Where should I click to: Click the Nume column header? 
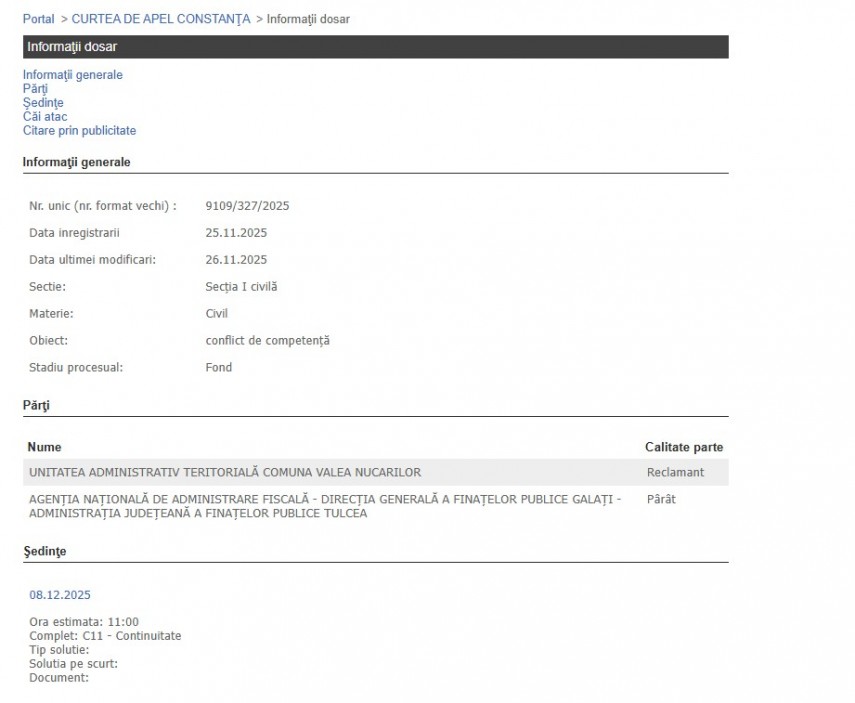point(44,447)
